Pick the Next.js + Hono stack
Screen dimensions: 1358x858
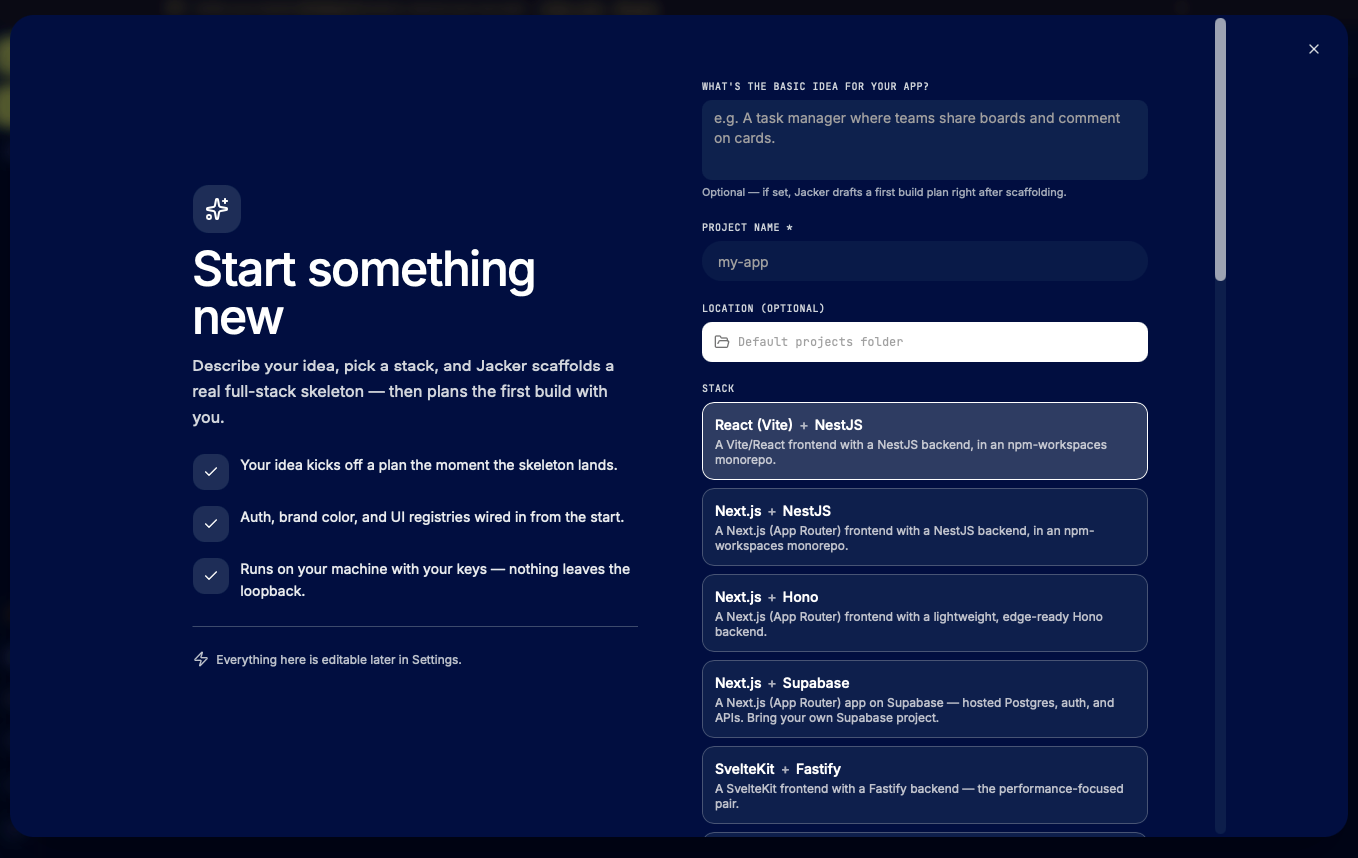[925, 613]
